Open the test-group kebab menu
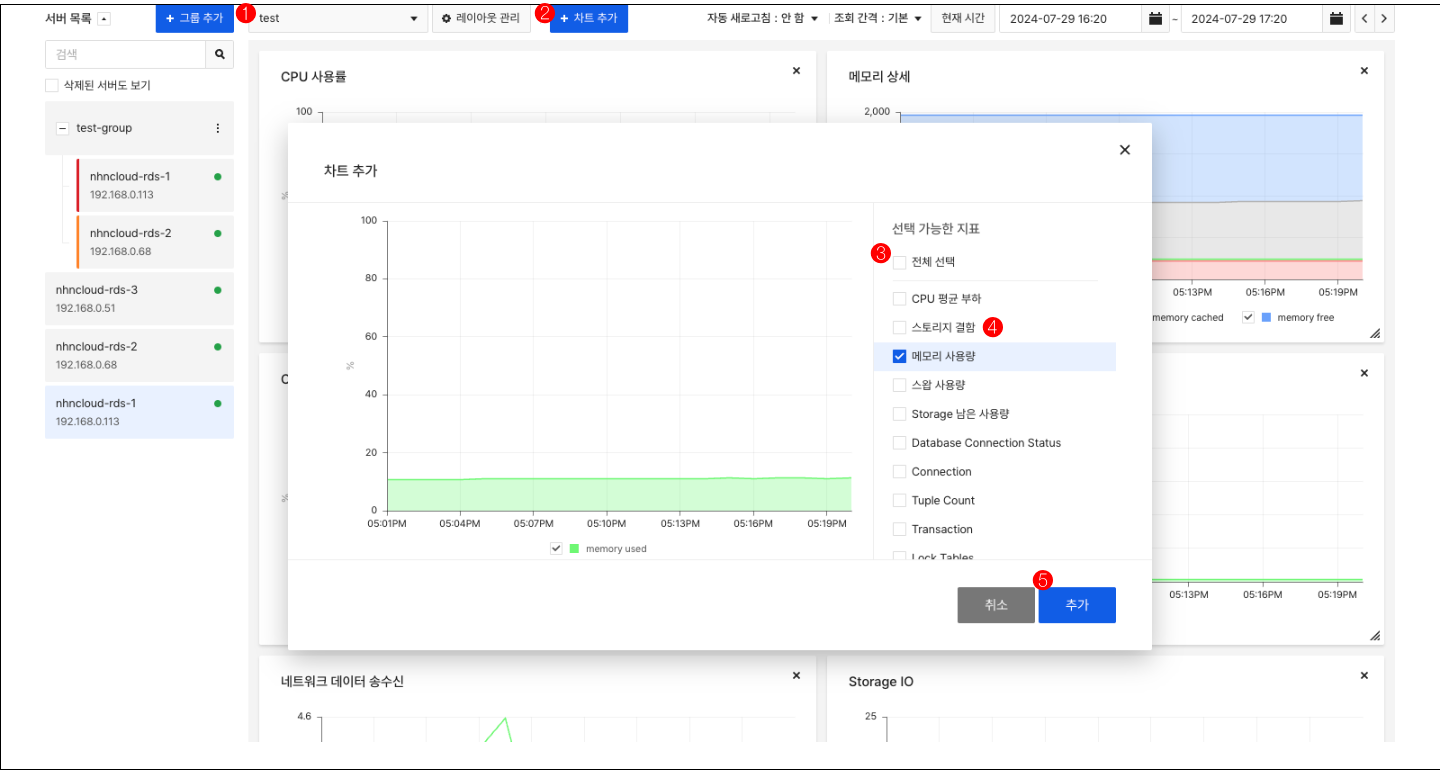The width and height of the screenshot is (1440, 770). pyautogui.click(x=218, y=128)
